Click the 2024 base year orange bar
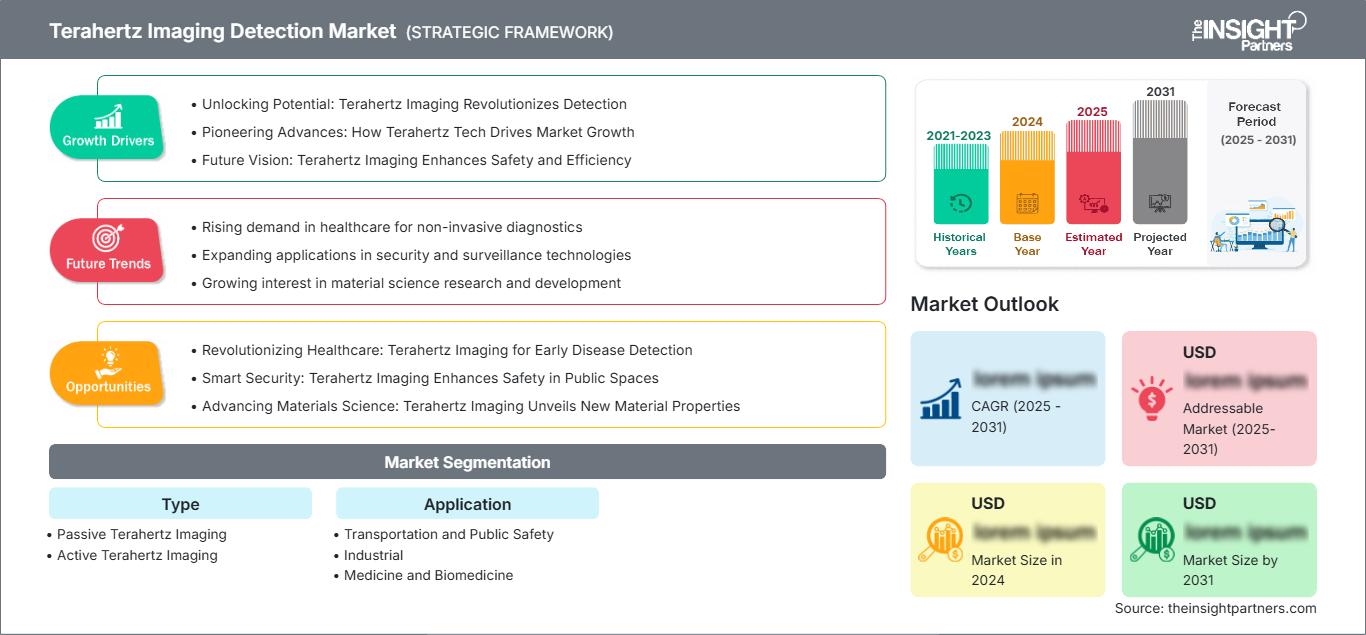This screenshot has width=1366, height=635. 1027,177
